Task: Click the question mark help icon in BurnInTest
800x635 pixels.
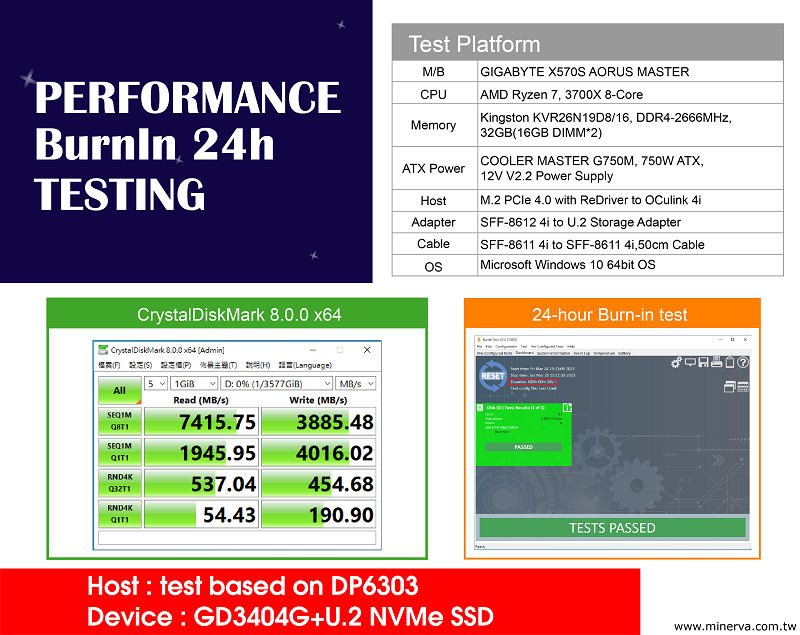Action: [x=743, y=362]
